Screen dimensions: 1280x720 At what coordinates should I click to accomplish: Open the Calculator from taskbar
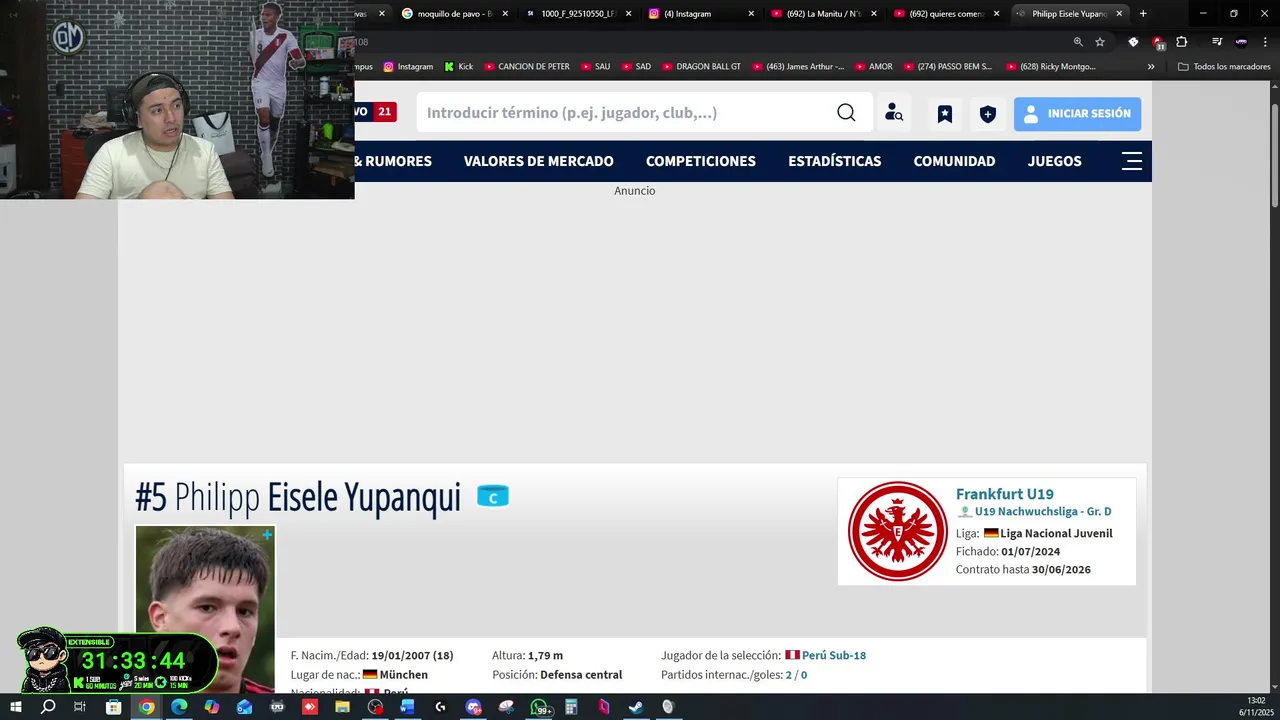click(571, 707)
